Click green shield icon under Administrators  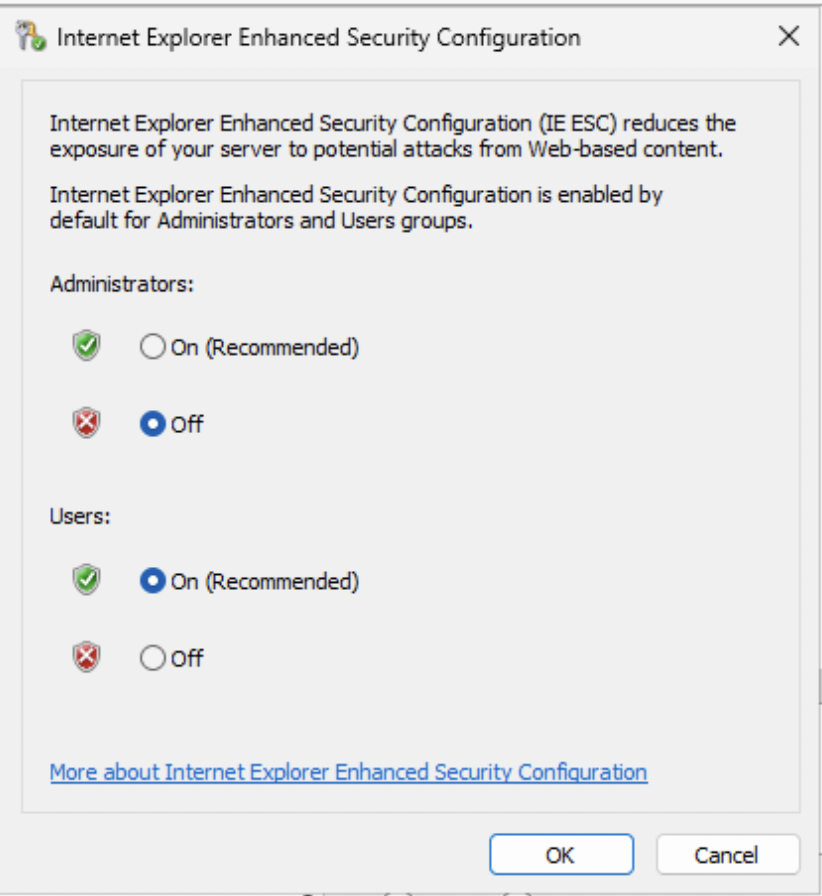(x=87, y=347)
